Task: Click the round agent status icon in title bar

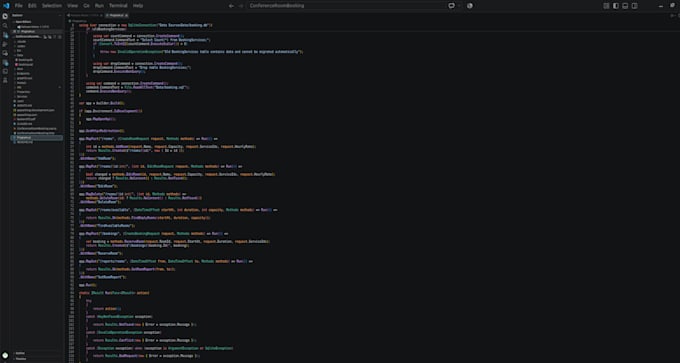Action: [x=470, y=6]
